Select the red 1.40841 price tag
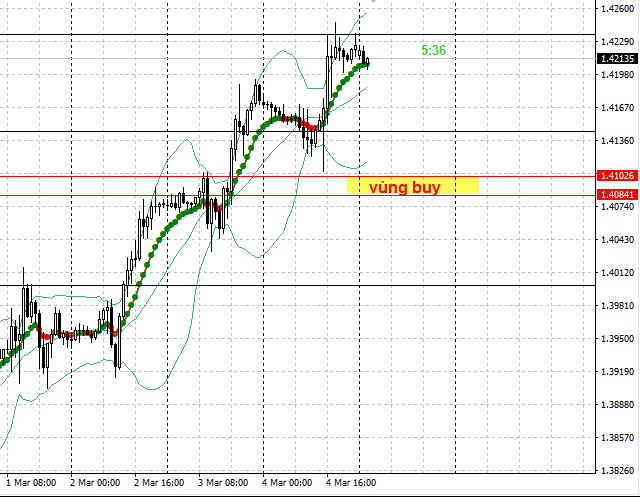This screenshot has width=640, height=497. click(618, 195)
